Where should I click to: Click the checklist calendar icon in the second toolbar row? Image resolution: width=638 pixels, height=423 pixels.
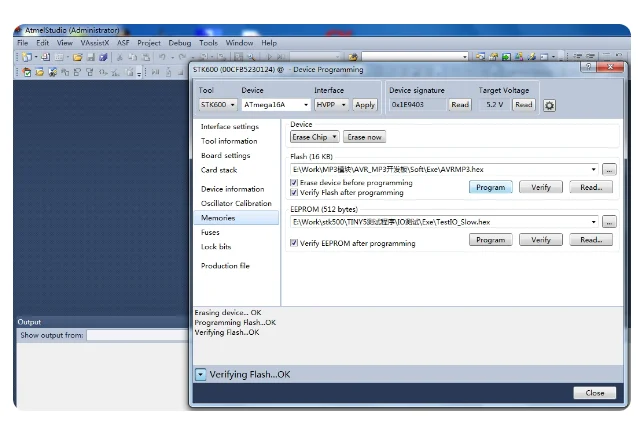point(27,72)
